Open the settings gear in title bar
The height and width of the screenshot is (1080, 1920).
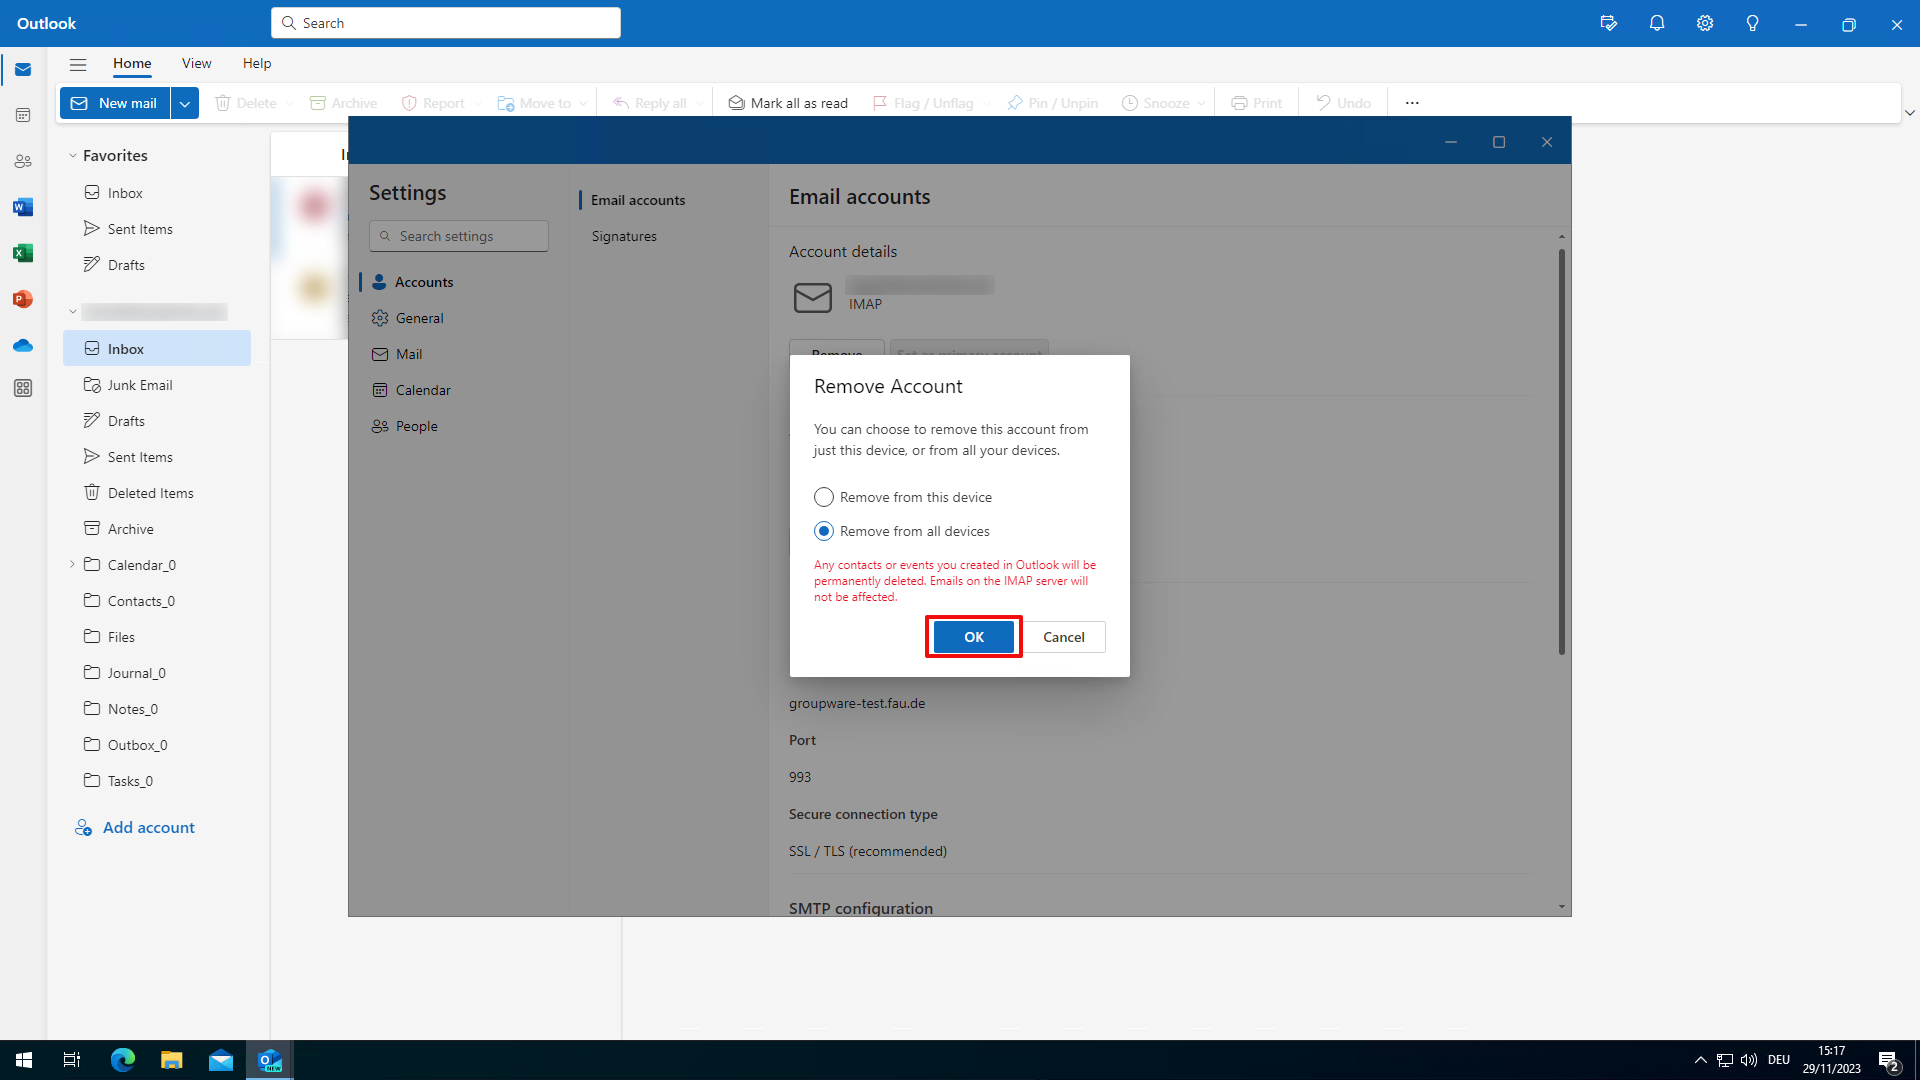point(1704,23)
